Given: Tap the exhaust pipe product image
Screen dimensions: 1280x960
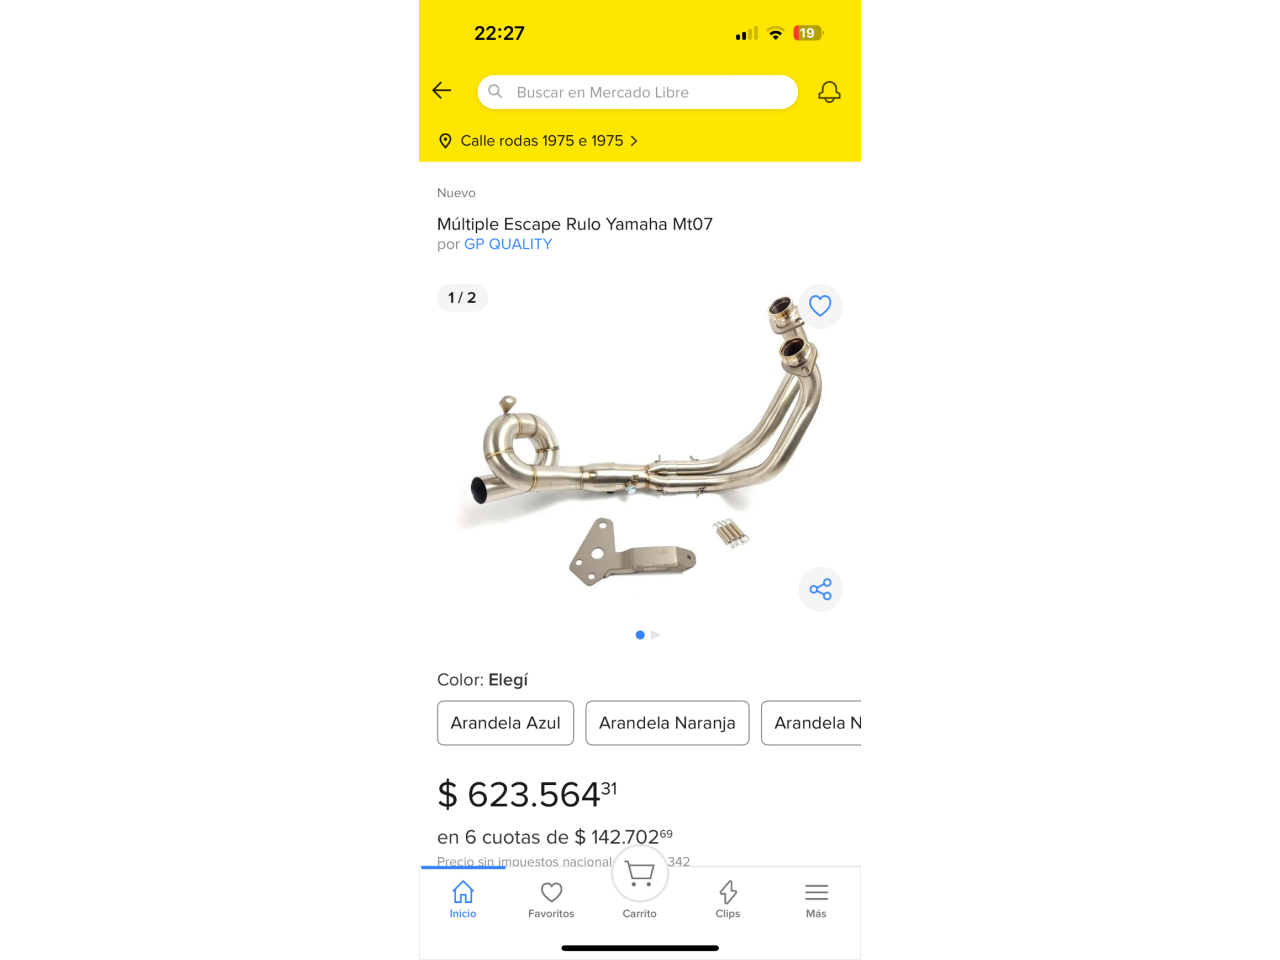Looking at the screenshot, I should (x=640, y=440).
